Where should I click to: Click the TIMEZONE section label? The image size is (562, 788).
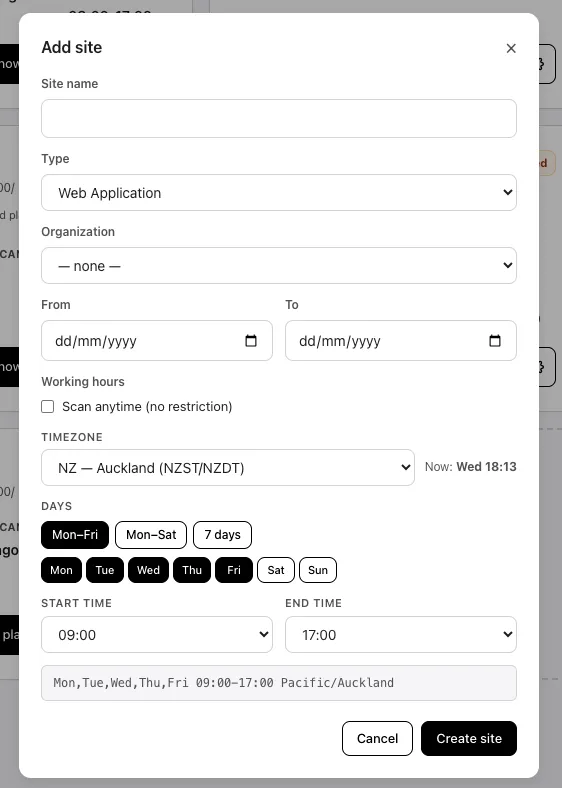point(72,437)
